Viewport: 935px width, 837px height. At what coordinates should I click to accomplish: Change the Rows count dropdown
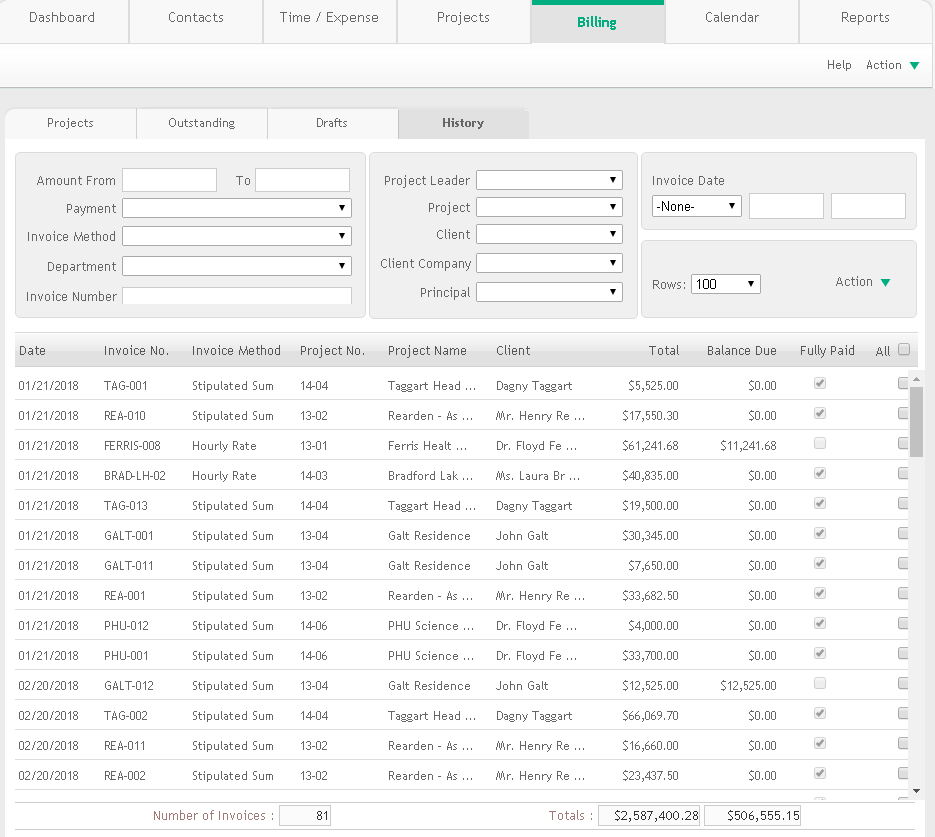click(x=725, y=284)
